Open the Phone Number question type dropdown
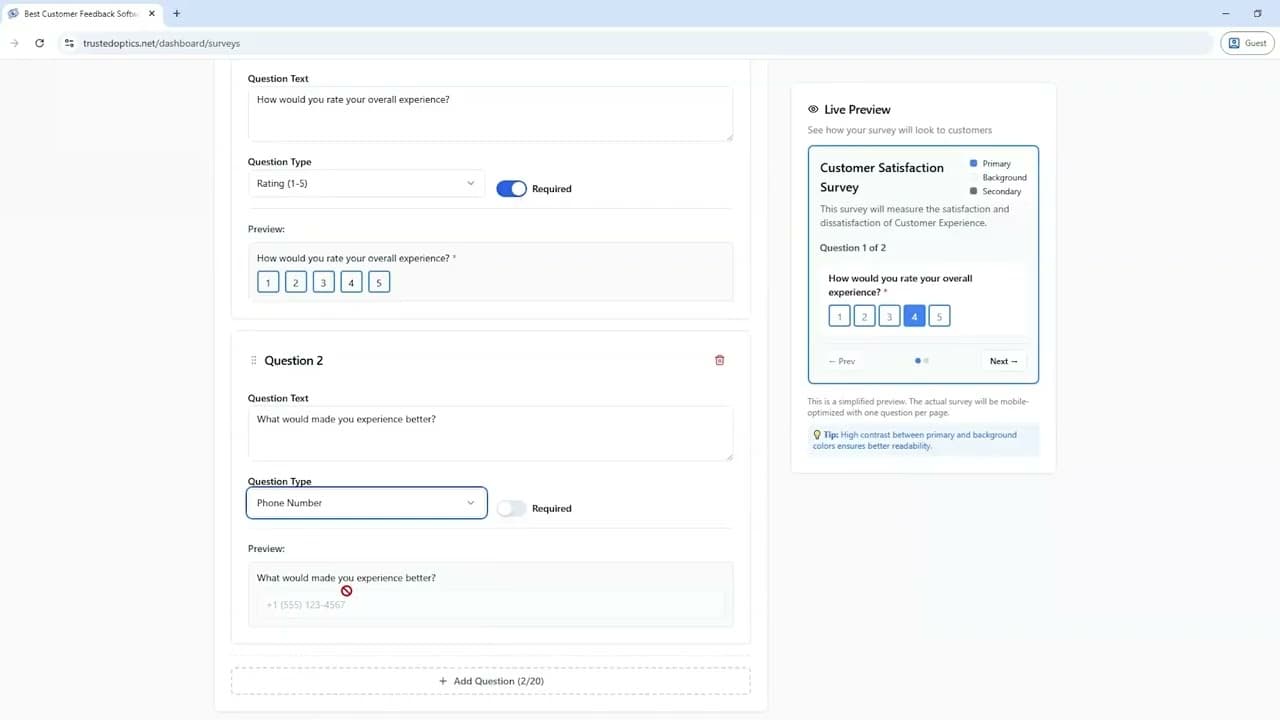Screen dimensions: 1280x720 (x=366, y=503)
